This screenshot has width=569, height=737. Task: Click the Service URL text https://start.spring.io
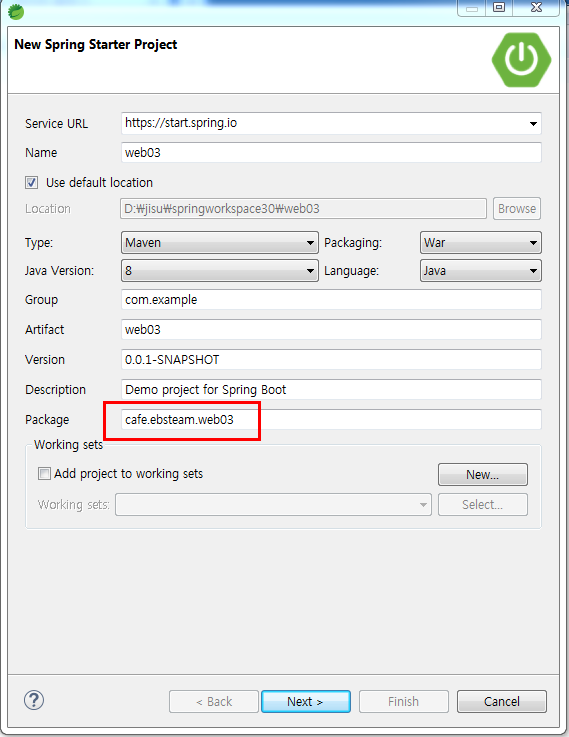pyautogui.click(x=181, y=123)
